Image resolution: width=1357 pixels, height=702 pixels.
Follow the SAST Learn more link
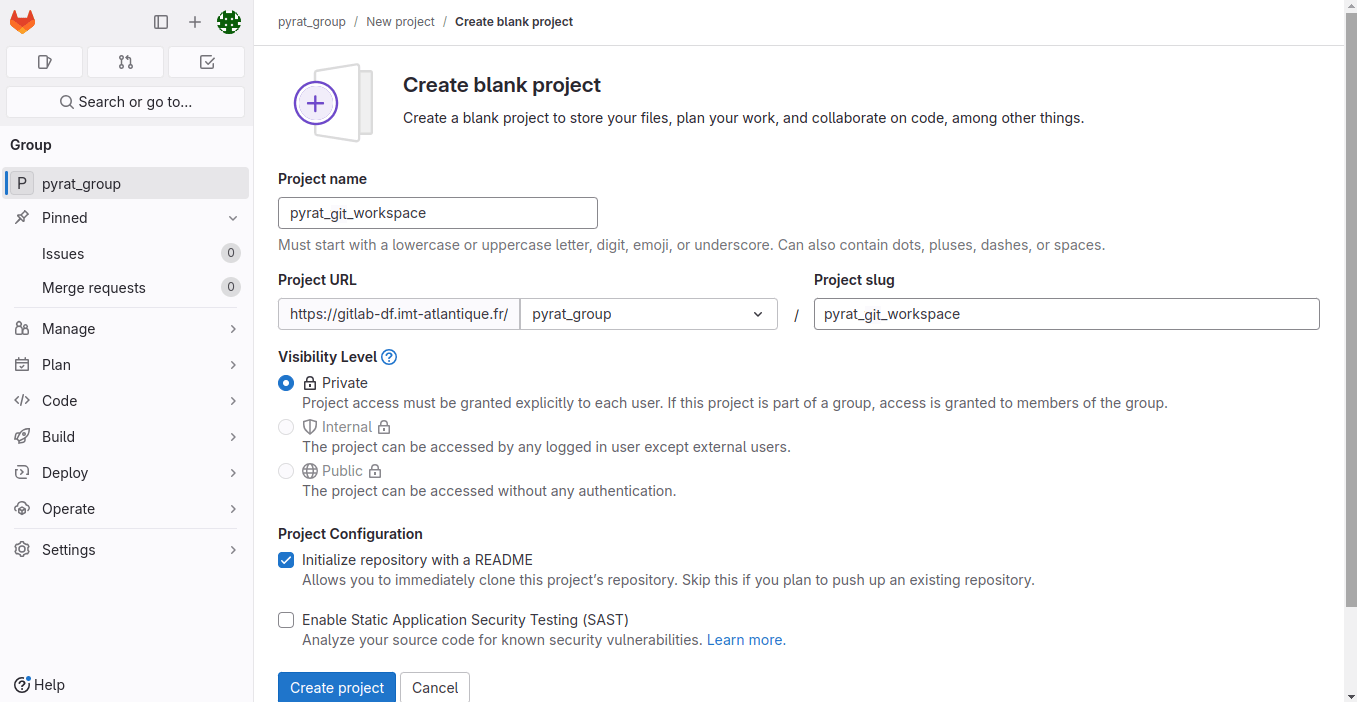tap(746, 640)
